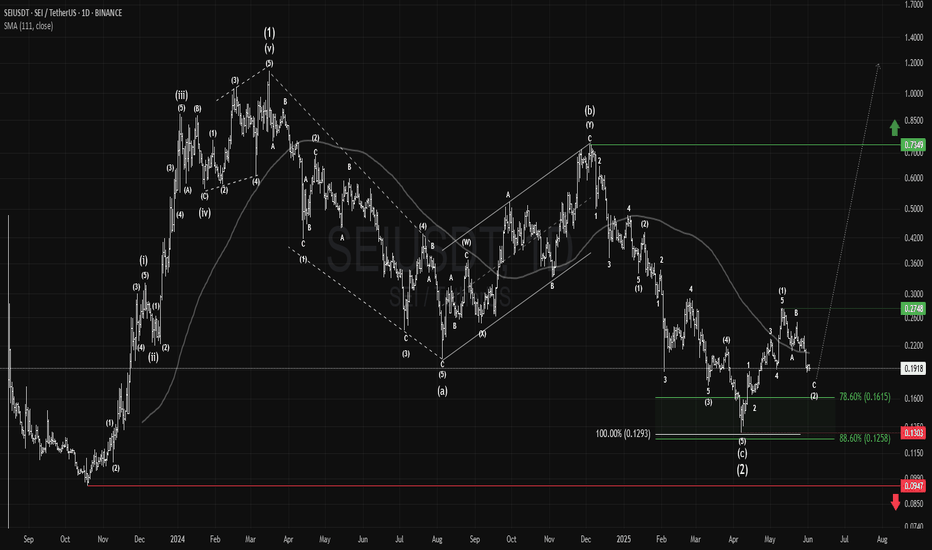Screen dimensions: 932x550
Task: Click 0.3000 on the price scale
Action: point(914,294)
